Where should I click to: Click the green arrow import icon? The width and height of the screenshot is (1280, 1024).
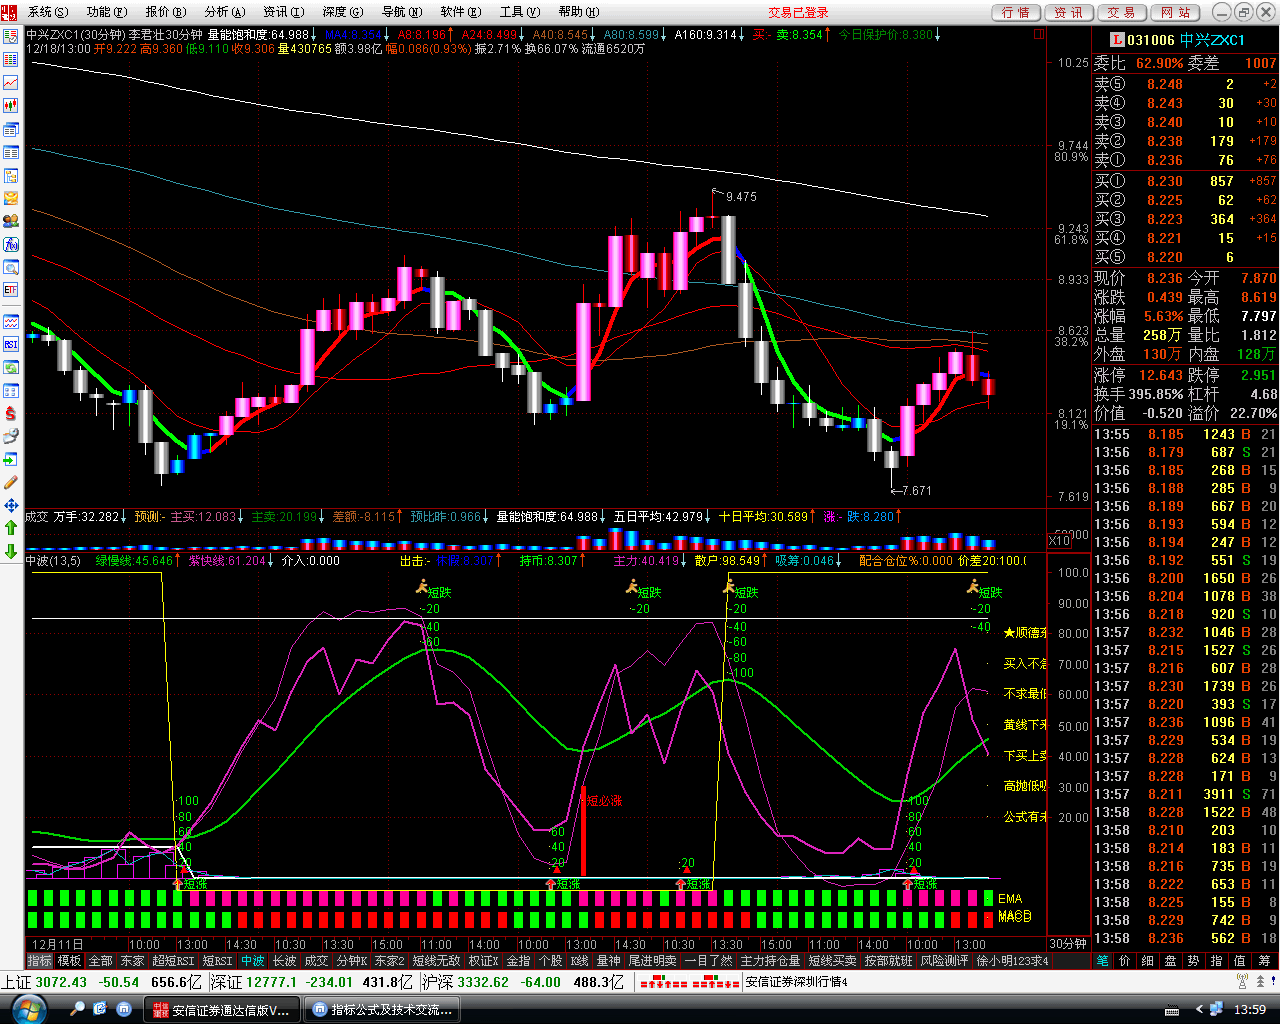(11, 459)
